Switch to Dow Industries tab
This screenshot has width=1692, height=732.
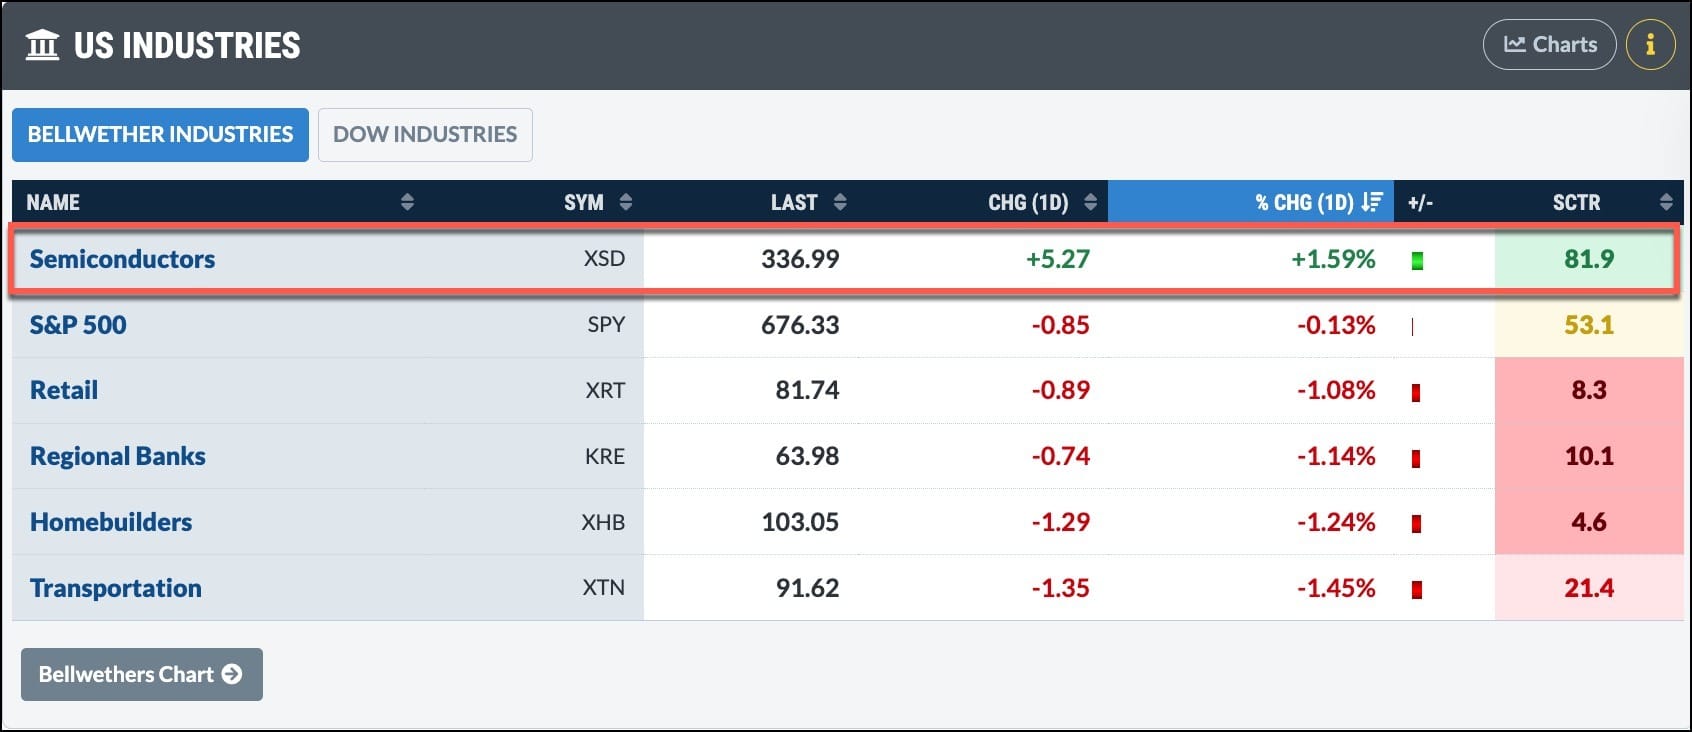pos(425,134)
